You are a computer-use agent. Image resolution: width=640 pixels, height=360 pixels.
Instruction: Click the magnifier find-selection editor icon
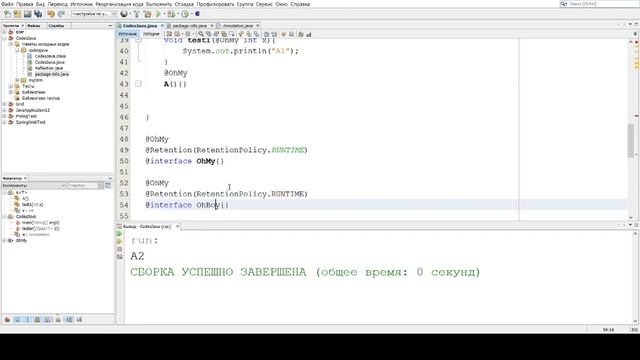pos(201,34)
